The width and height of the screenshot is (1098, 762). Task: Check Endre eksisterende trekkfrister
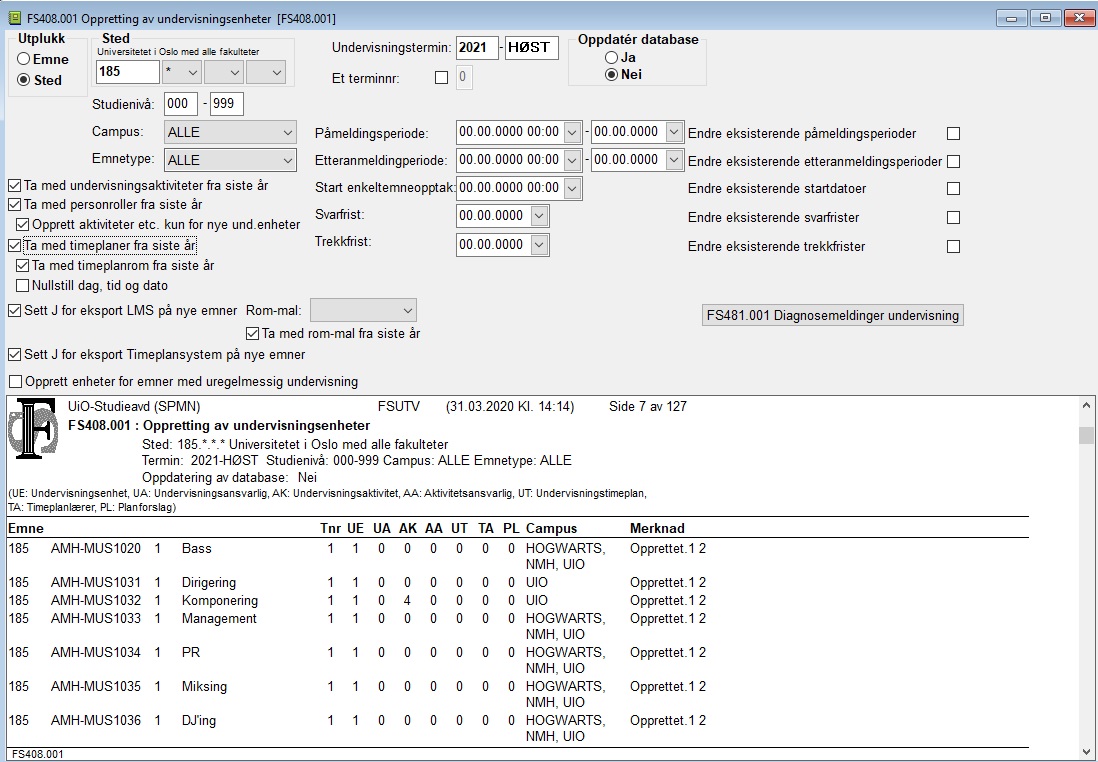953,247
